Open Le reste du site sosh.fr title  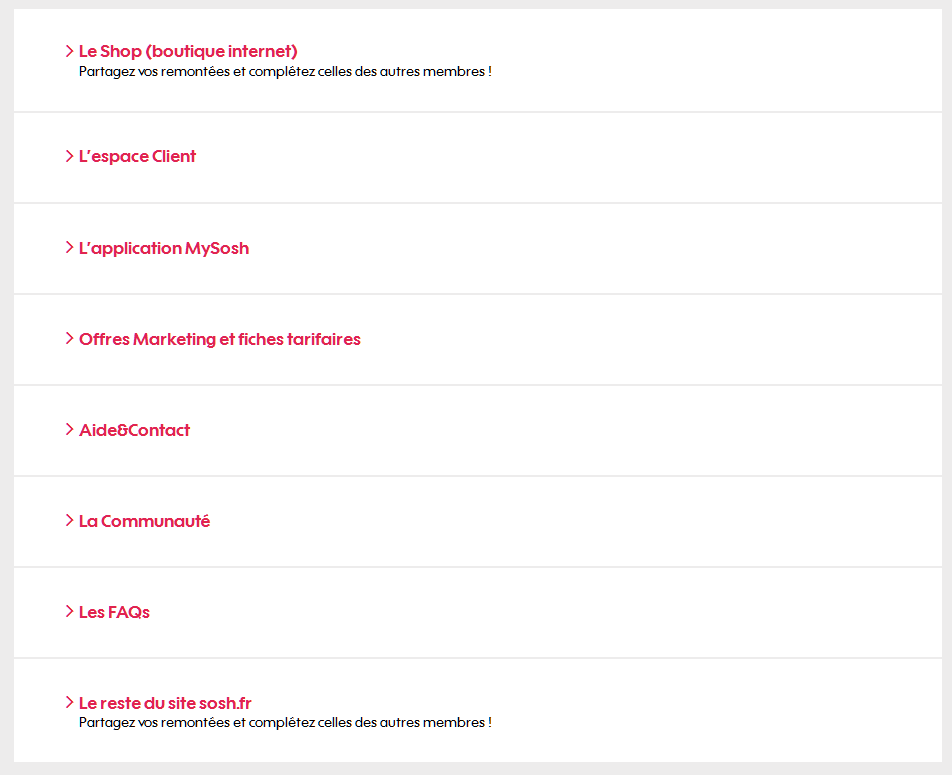165,703
